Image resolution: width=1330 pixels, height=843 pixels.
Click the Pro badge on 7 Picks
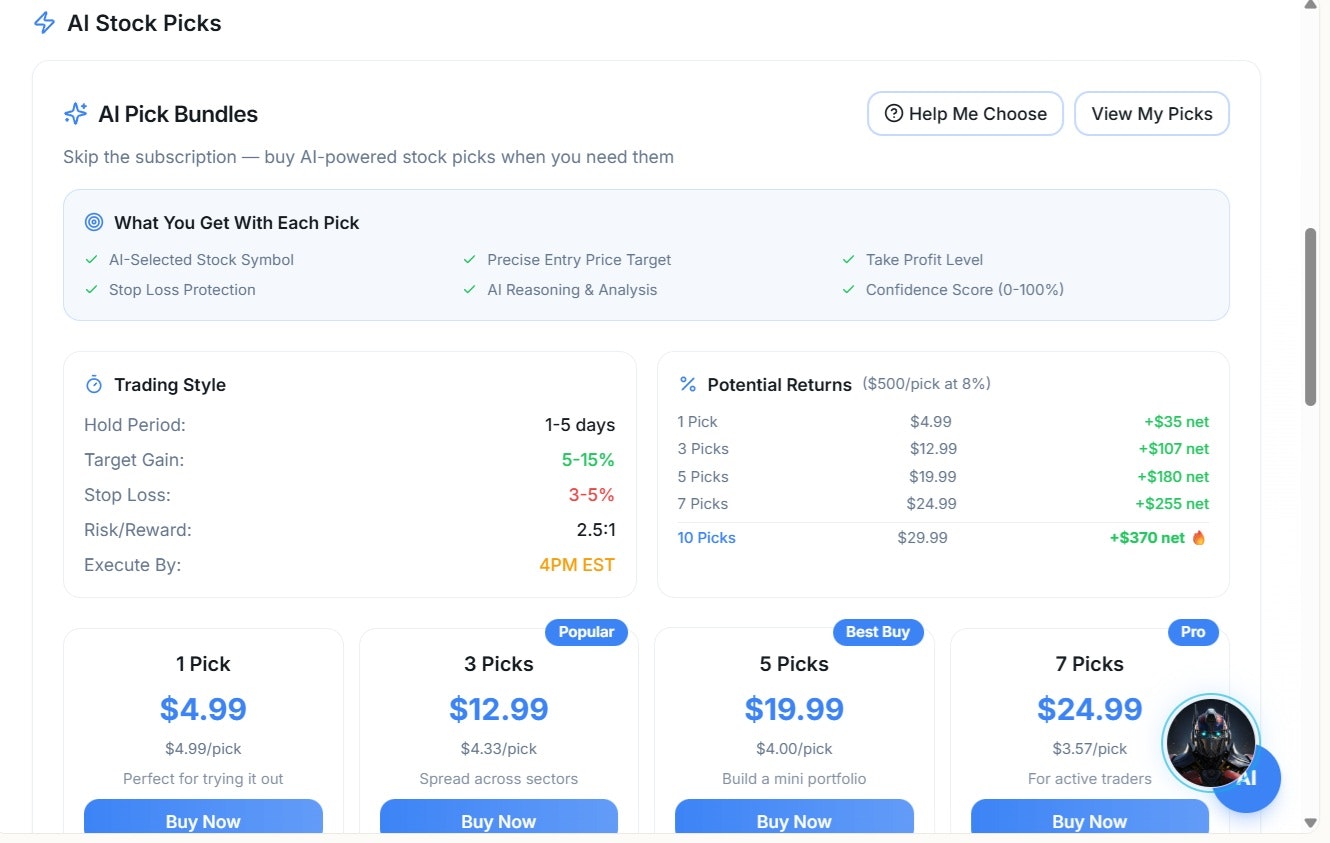click(x=1193, y=632)
